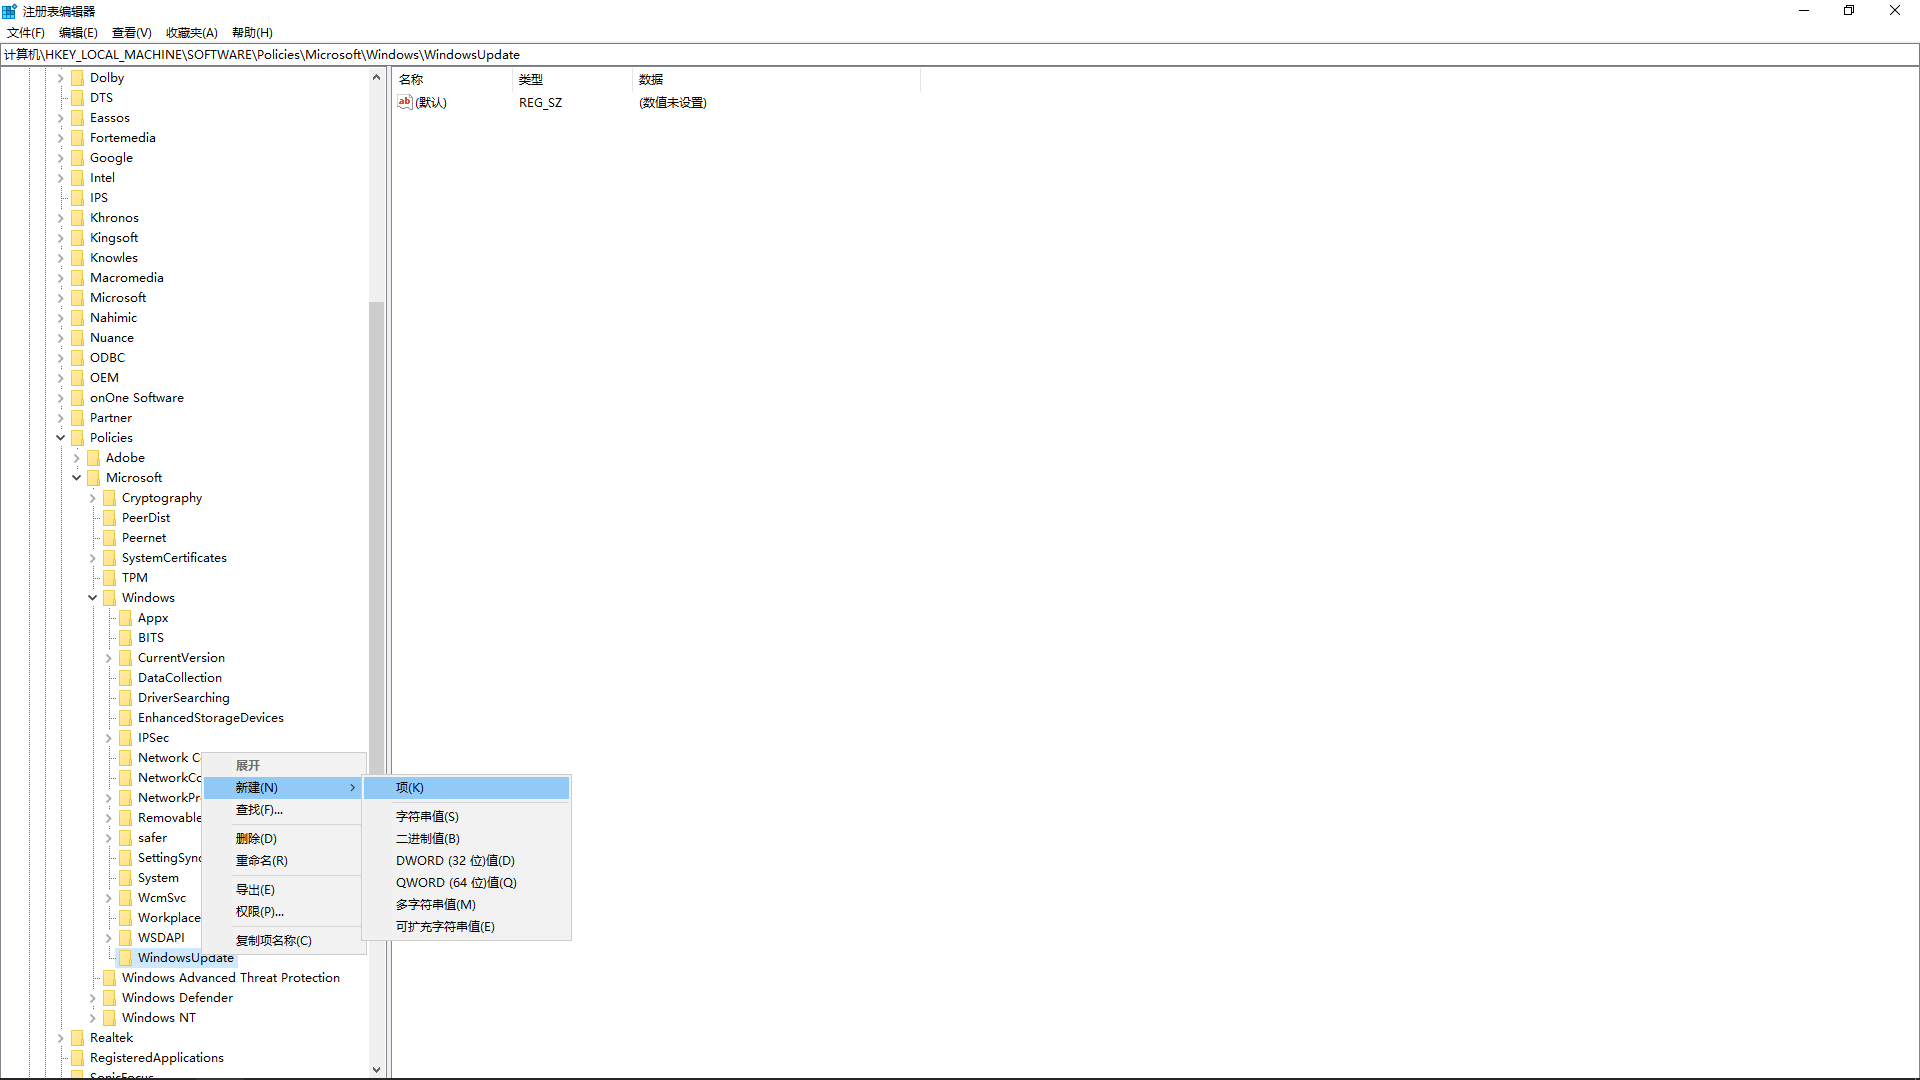Image resolution: width=1920 pixels, height=1080 pixels.
Task: Select the TPM key folder icon
Action: pyautogui.click(x=110, y=577)
